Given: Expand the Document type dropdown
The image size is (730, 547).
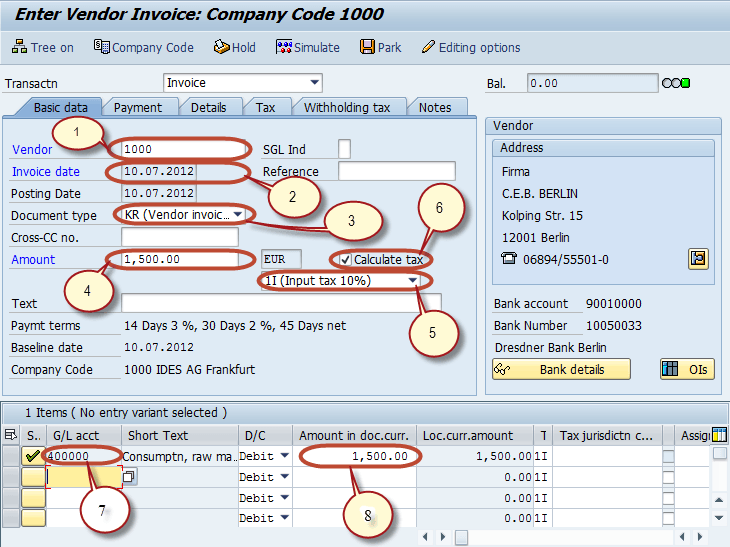Looking at the screenshot, I should pyautogui.click(x=237, y=215).
